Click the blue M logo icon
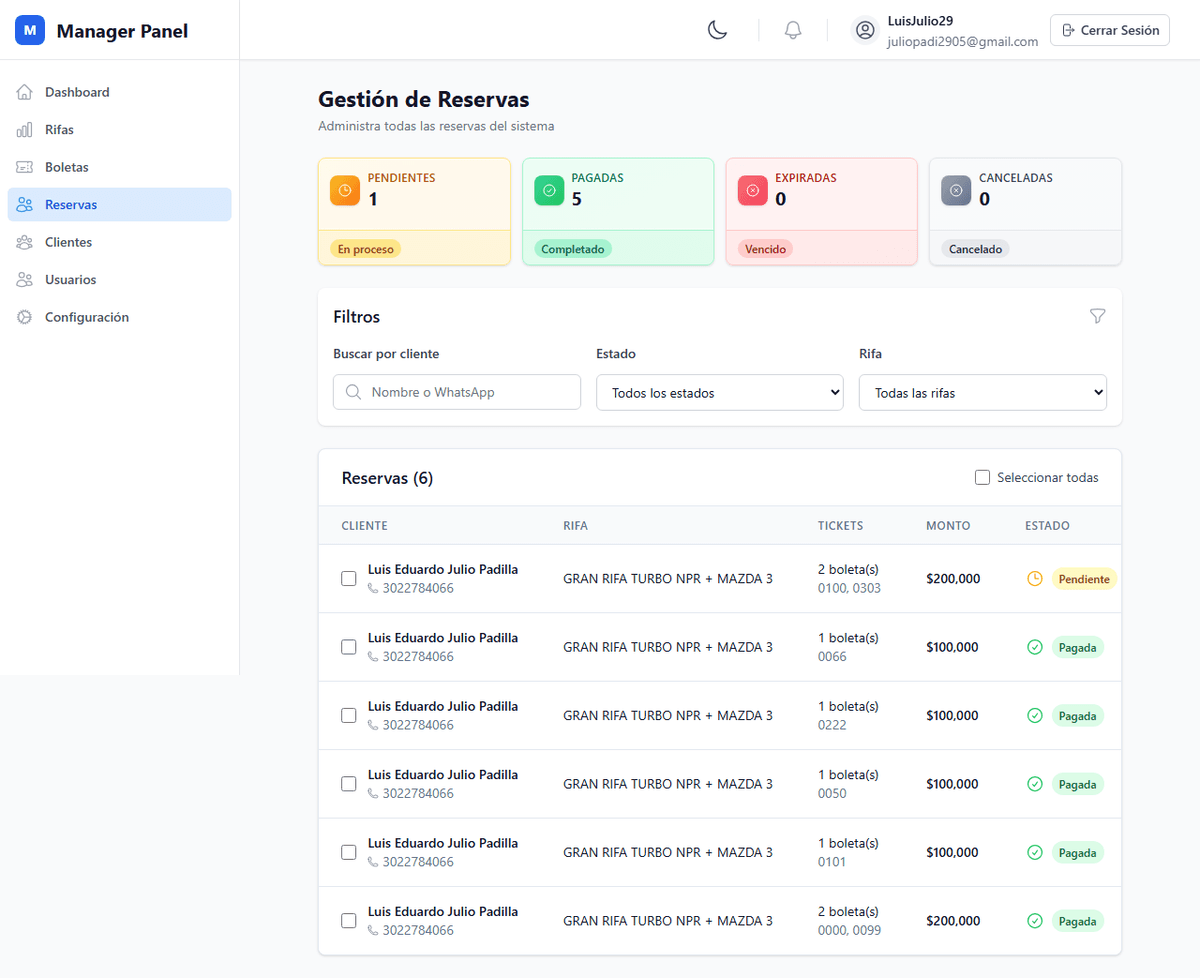1200x978 pixels. tap(30, 31)
